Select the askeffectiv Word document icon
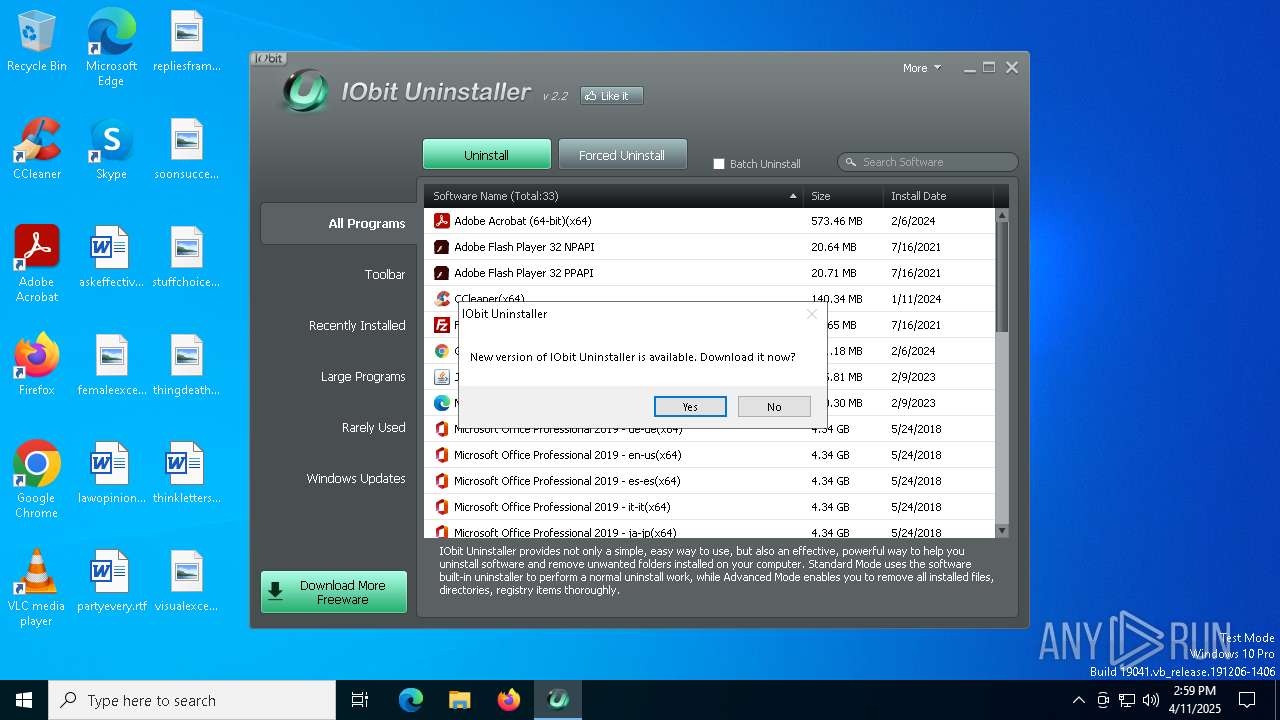This screenshot has height=720, width=1280. click(x=109, y=247)
